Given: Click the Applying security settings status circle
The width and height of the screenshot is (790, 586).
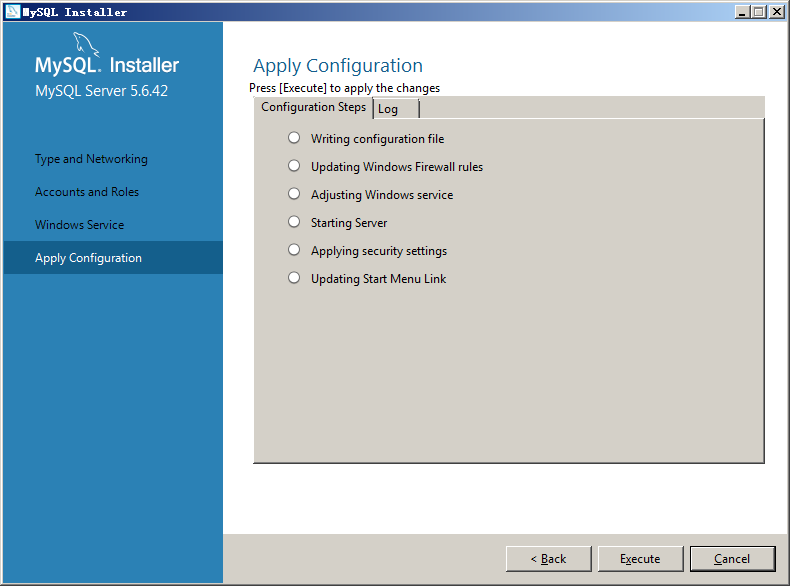Looking at the screenshot, I should click(294, 249).
